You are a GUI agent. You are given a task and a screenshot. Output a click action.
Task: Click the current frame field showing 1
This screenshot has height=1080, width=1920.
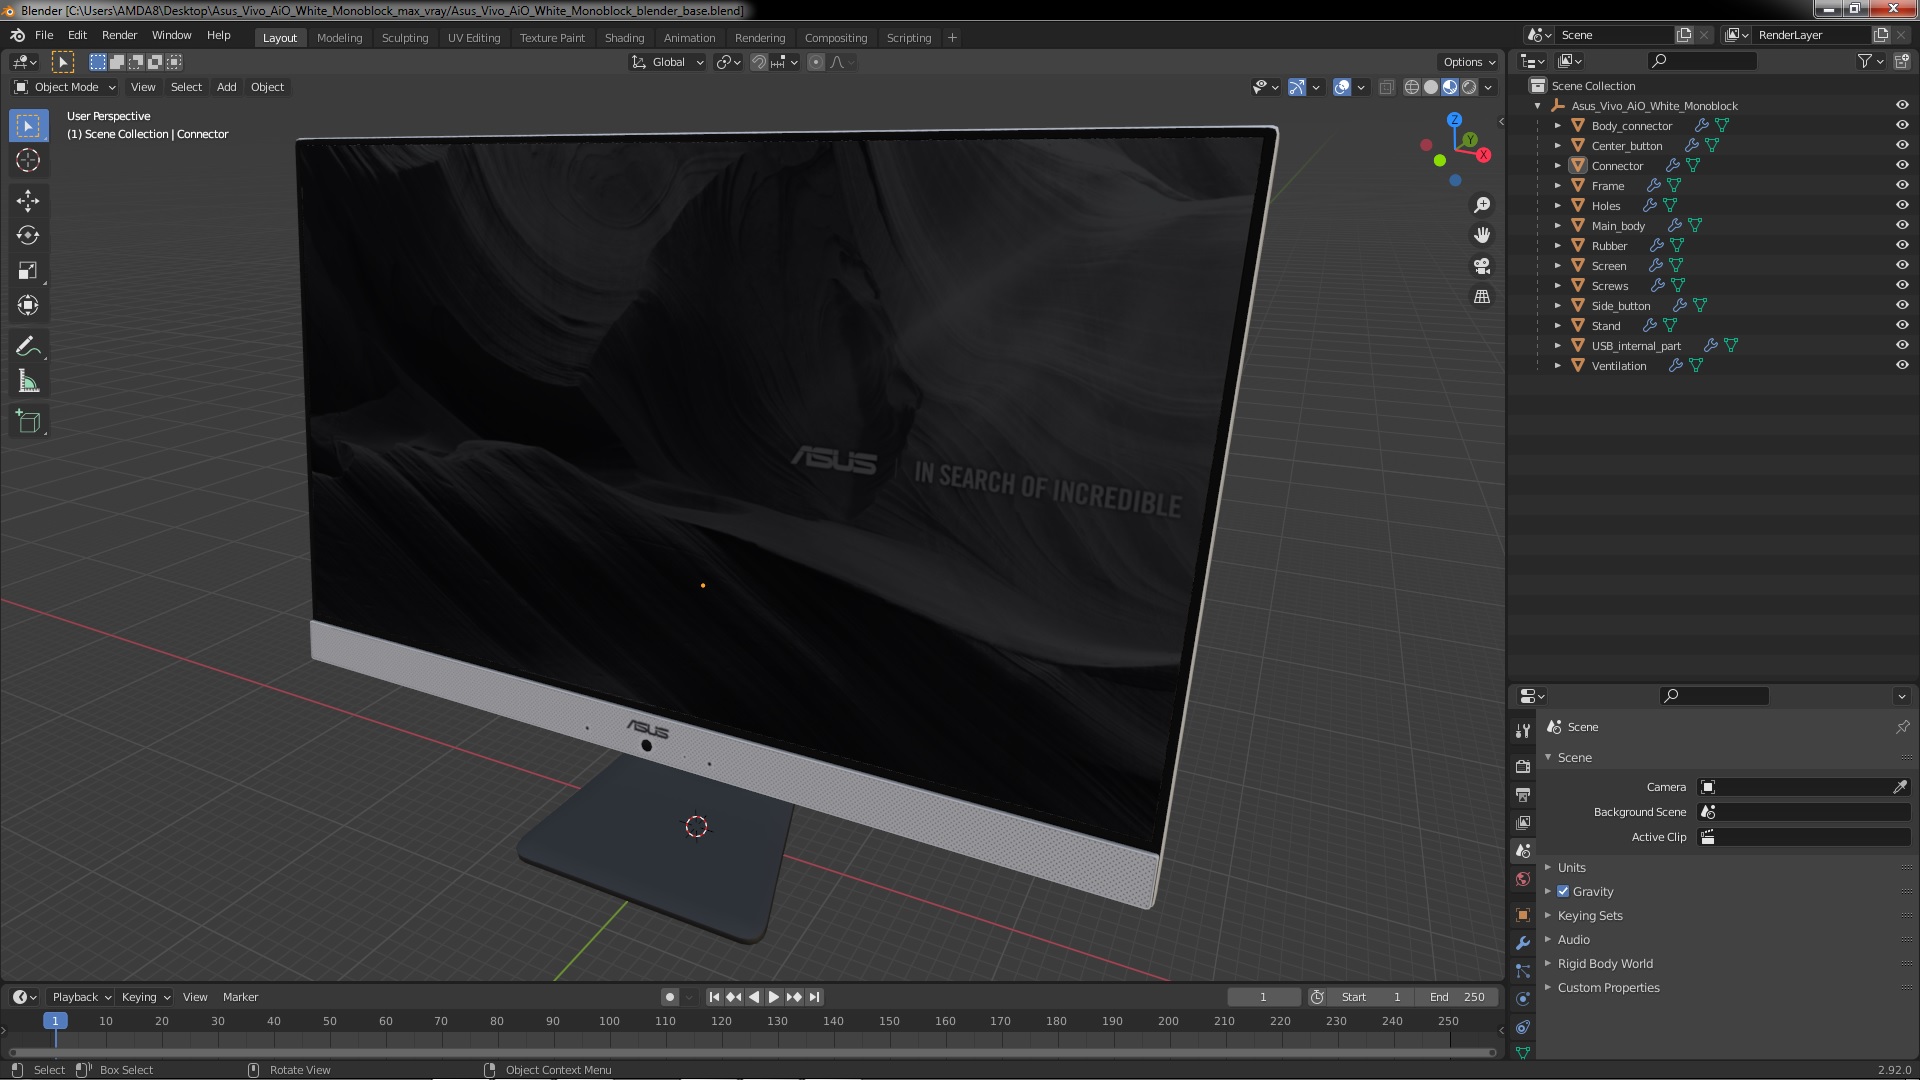(x=1264, y=997)
